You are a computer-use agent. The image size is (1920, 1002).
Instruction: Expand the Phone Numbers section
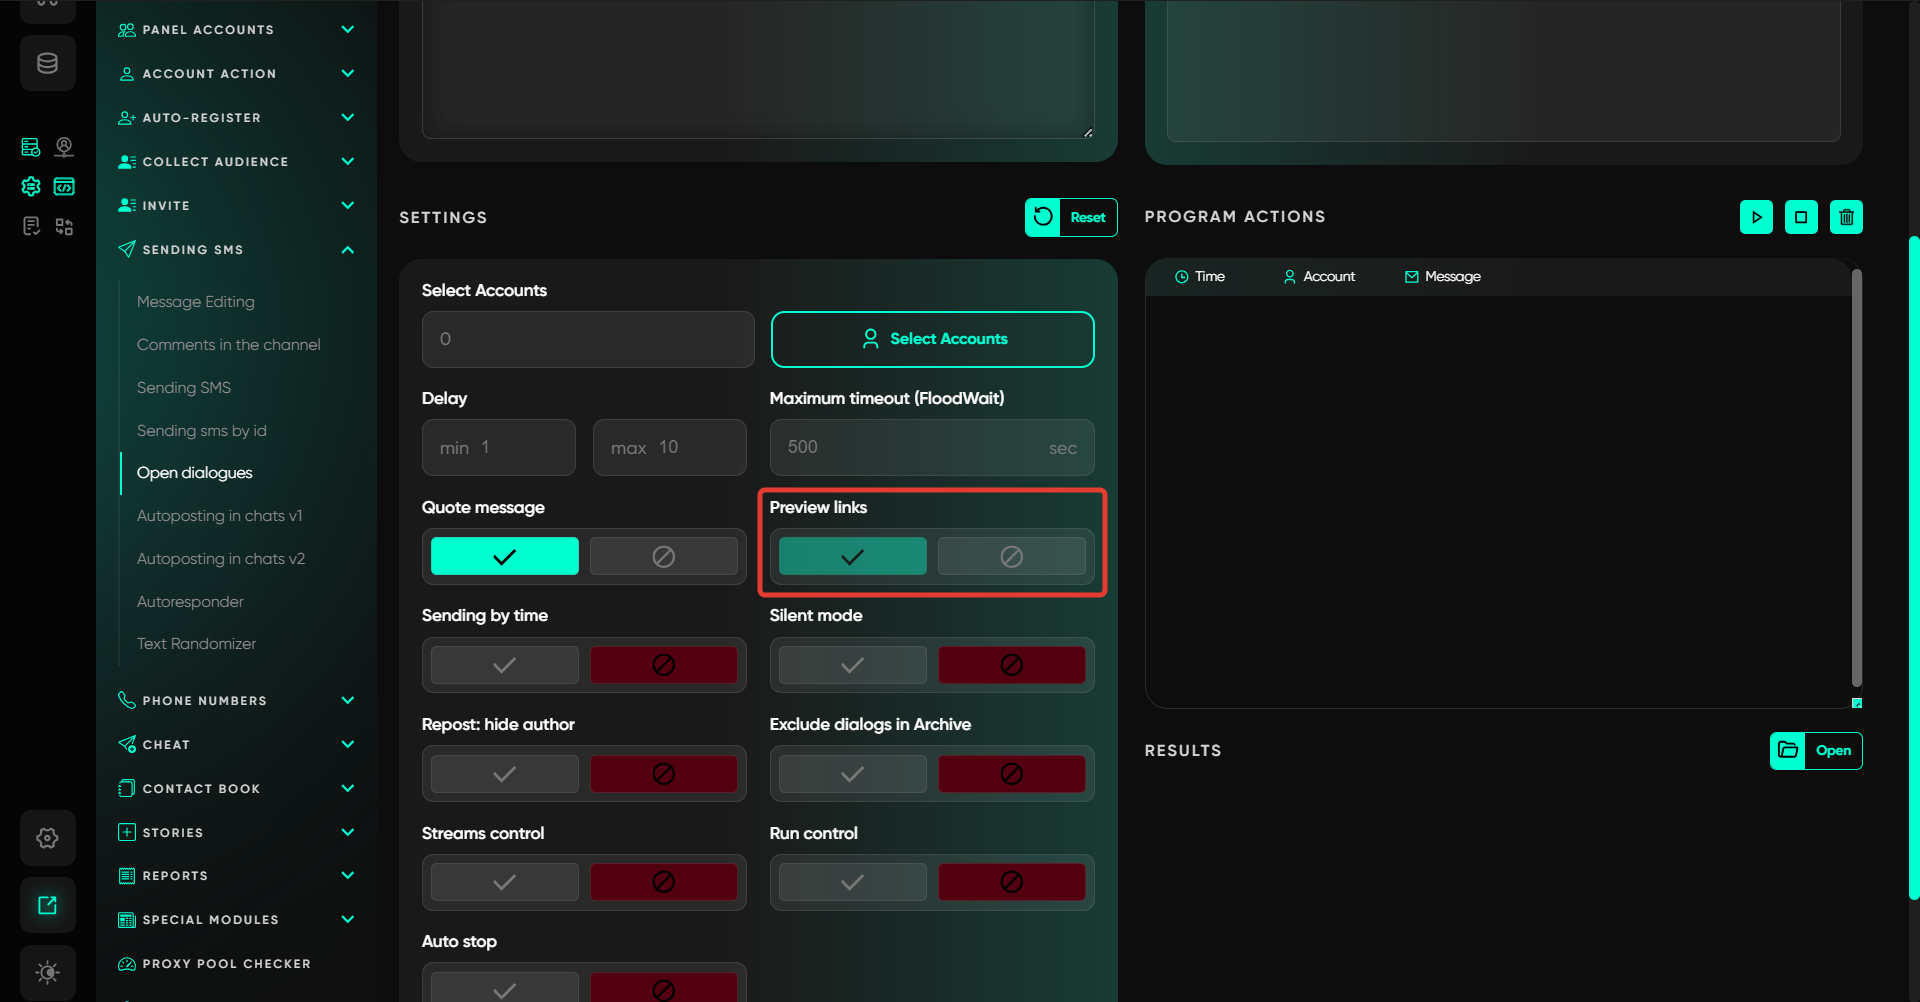tap(347, 700)
